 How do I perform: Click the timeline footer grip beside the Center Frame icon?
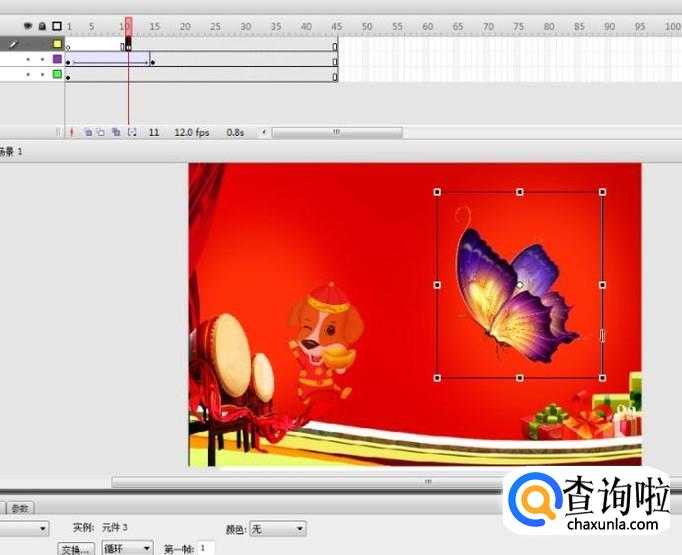pyautogui.click(x=58, y=132)
